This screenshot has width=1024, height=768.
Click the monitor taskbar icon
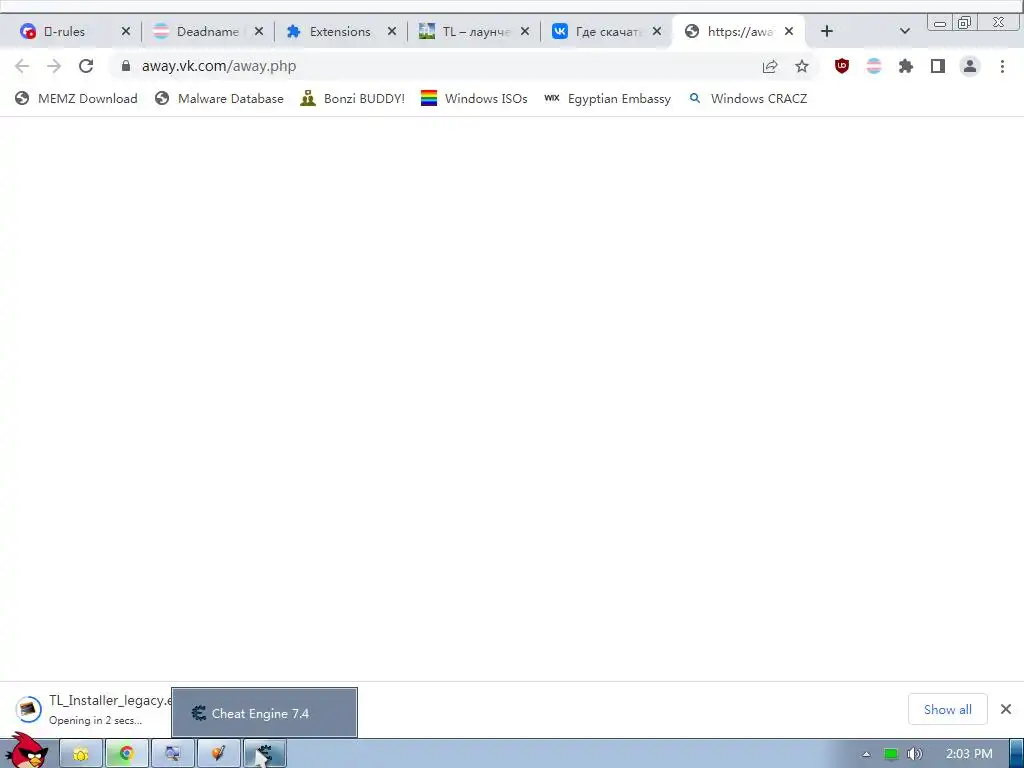172,754
